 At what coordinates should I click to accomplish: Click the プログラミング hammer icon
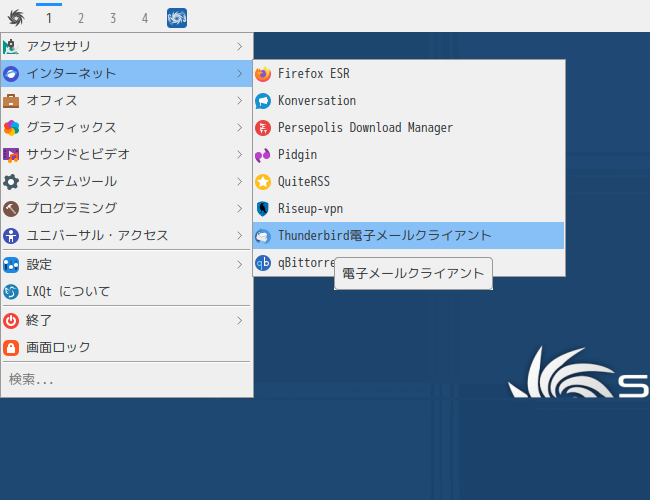click(11, 209)
